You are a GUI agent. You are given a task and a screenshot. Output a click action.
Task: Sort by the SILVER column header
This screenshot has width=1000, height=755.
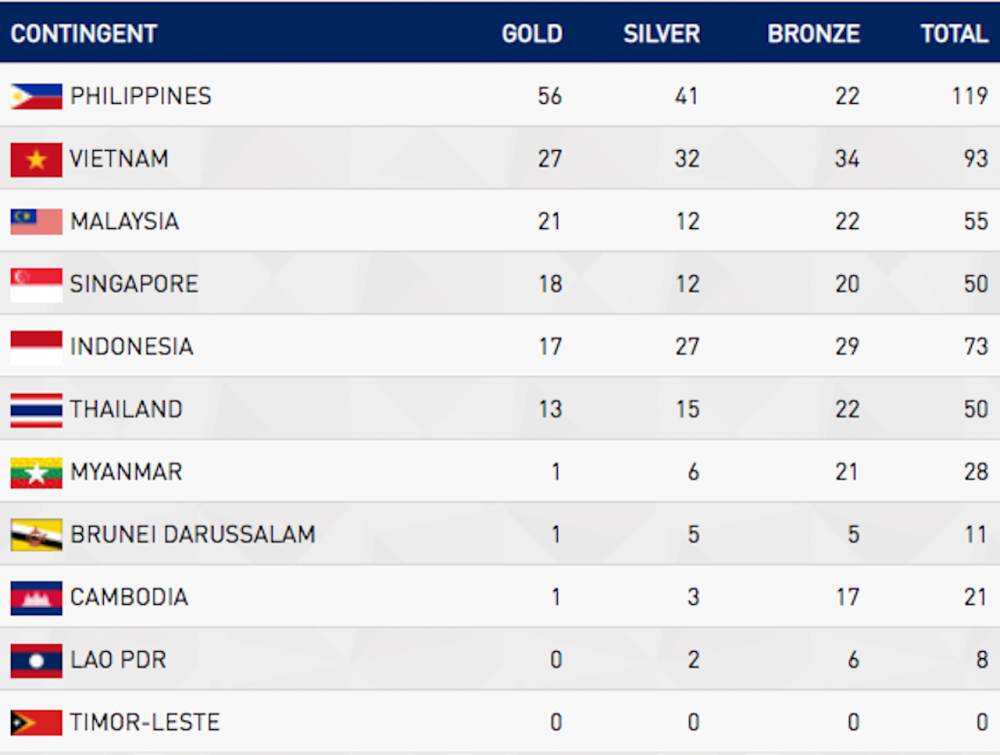(661, 34)
